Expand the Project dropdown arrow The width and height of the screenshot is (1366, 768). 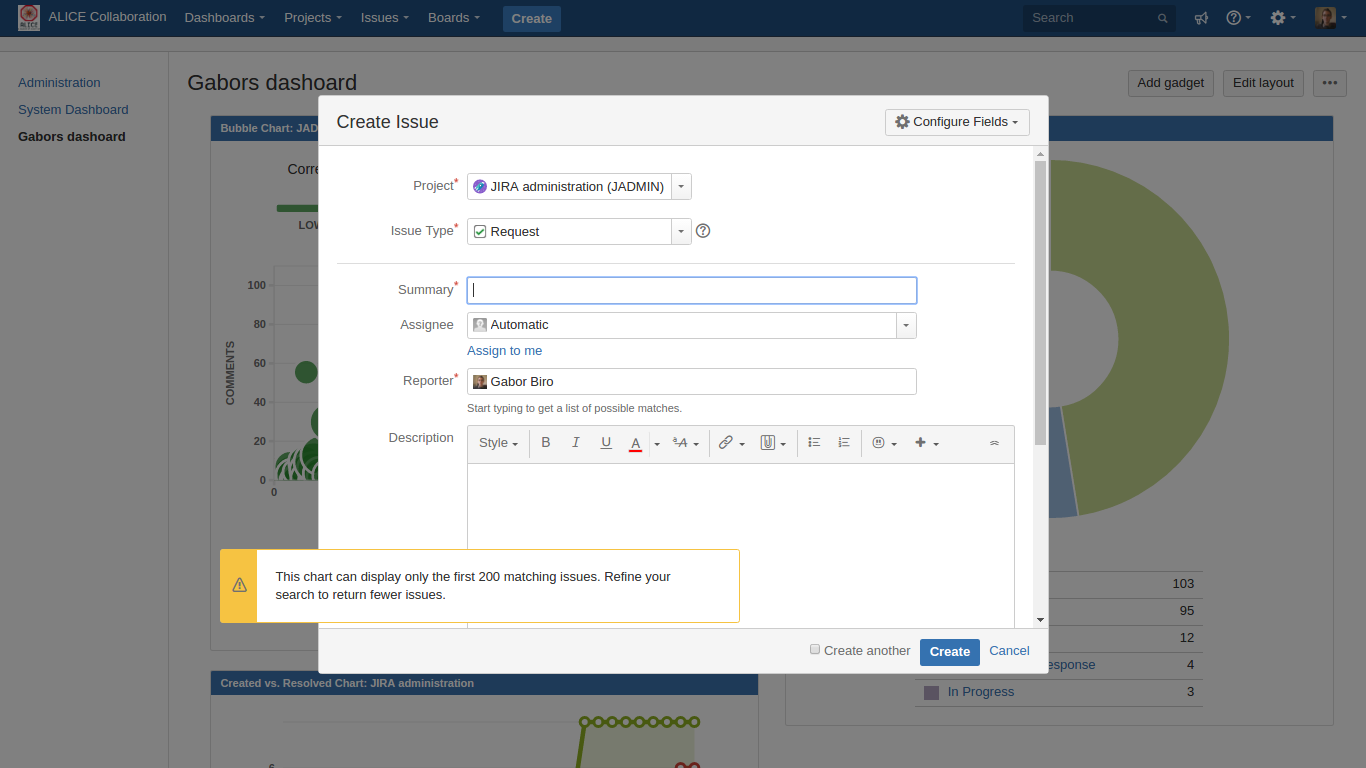pyautogui.click(x=681, y=187)
